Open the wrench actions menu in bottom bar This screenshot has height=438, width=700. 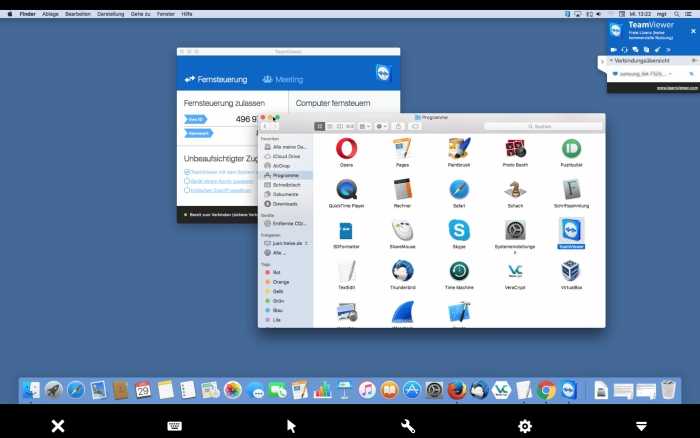click(x=408, y=426)
